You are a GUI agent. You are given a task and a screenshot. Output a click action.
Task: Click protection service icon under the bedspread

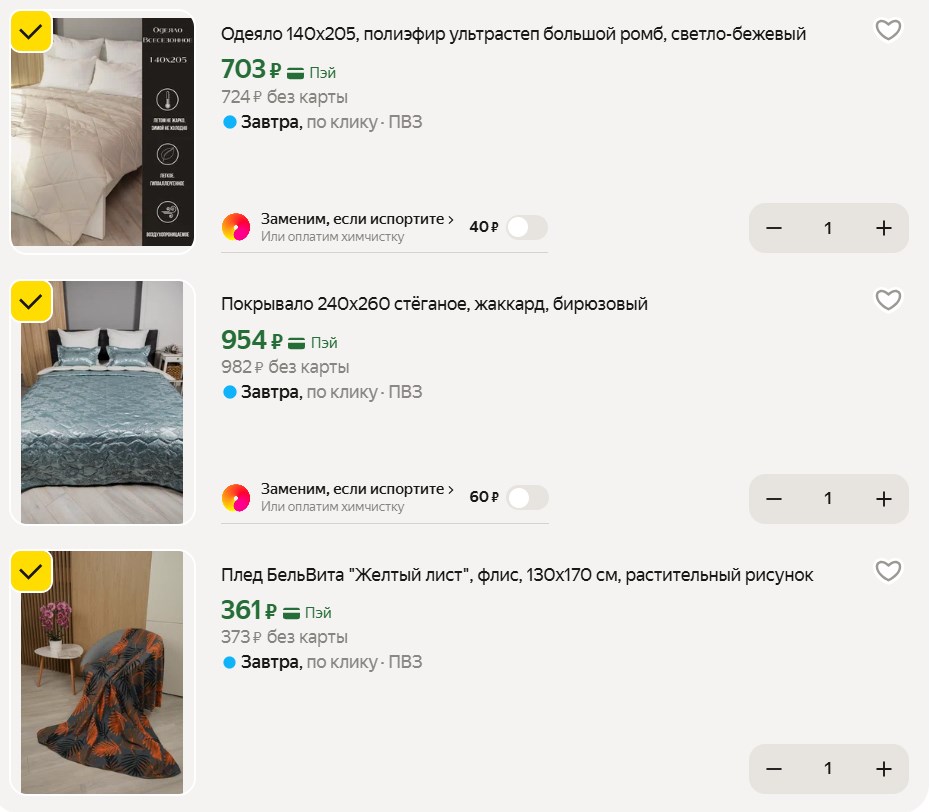coord(236,497)
